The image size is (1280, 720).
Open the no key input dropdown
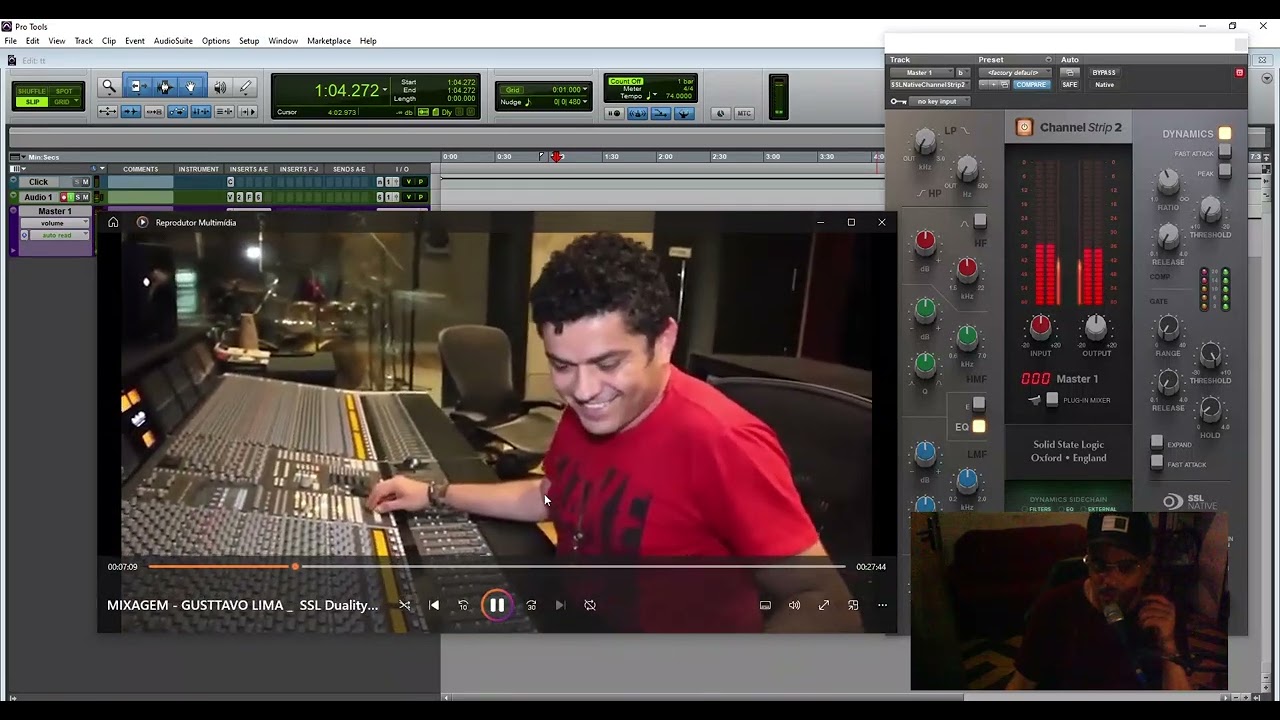(940, 101)
